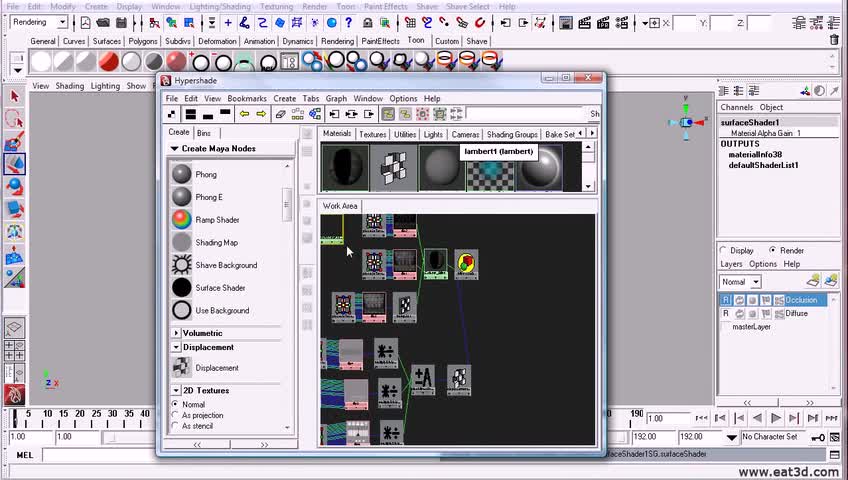Select the Occlusion render layer

coord(801,300)
